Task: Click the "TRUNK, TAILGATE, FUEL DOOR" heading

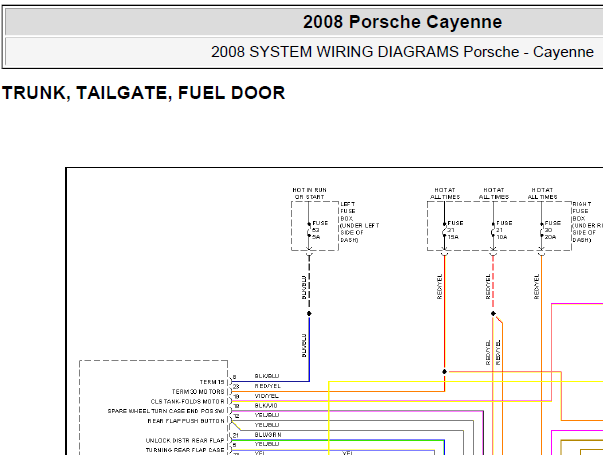Action: pos(143,93)
